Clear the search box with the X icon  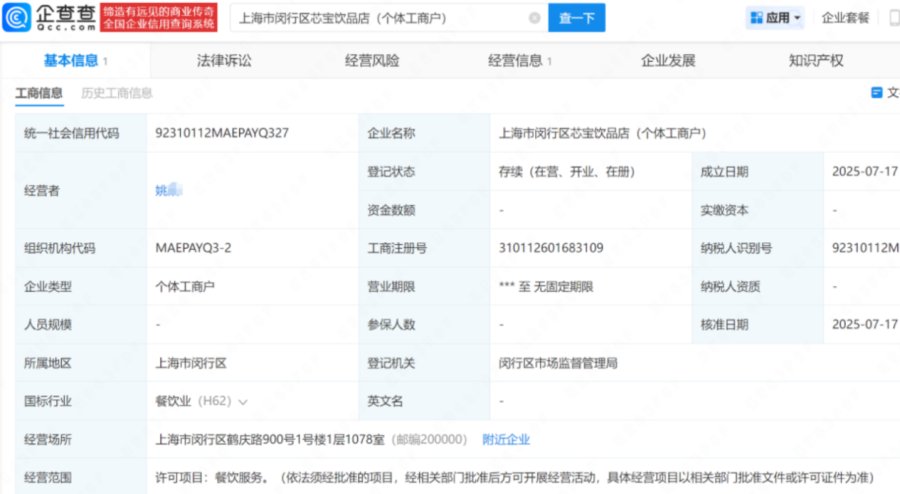[534, 18]
